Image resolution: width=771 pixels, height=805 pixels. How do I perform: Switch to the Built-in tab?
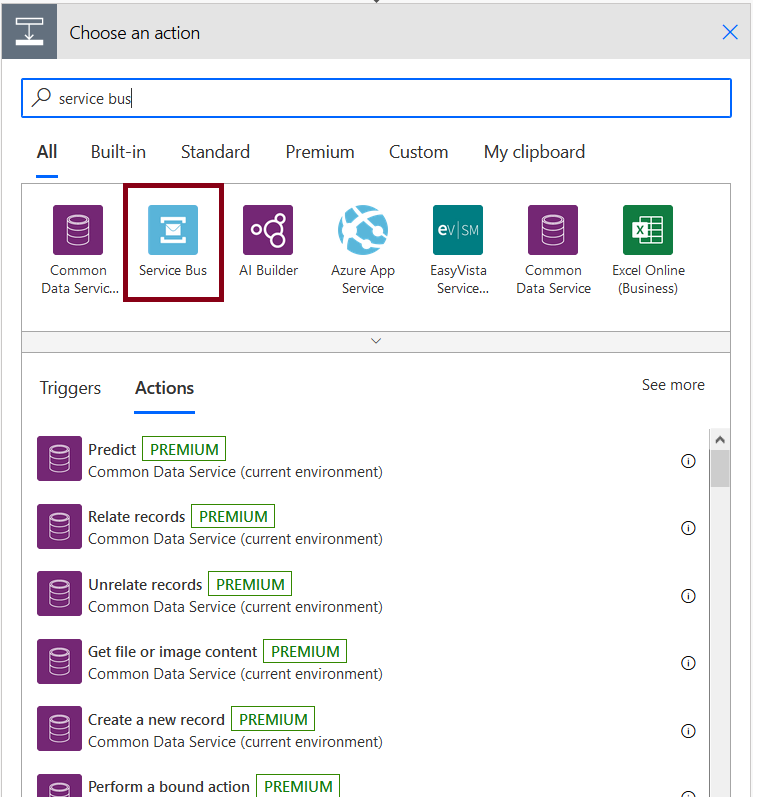click(x=118, y=152)
